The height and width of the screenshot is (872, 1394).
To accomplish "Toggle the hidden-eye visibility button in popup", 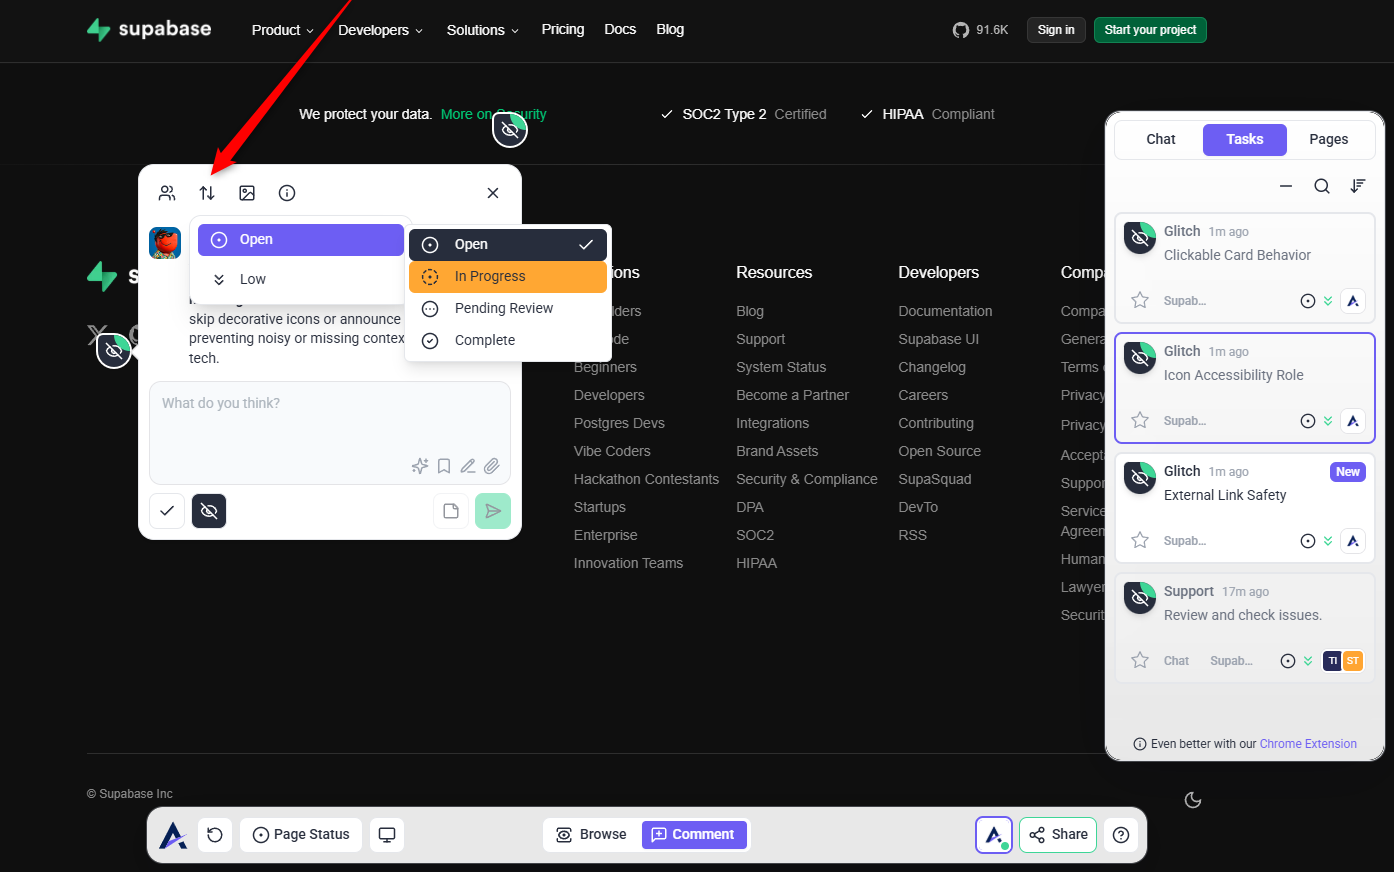I will 209,511.
